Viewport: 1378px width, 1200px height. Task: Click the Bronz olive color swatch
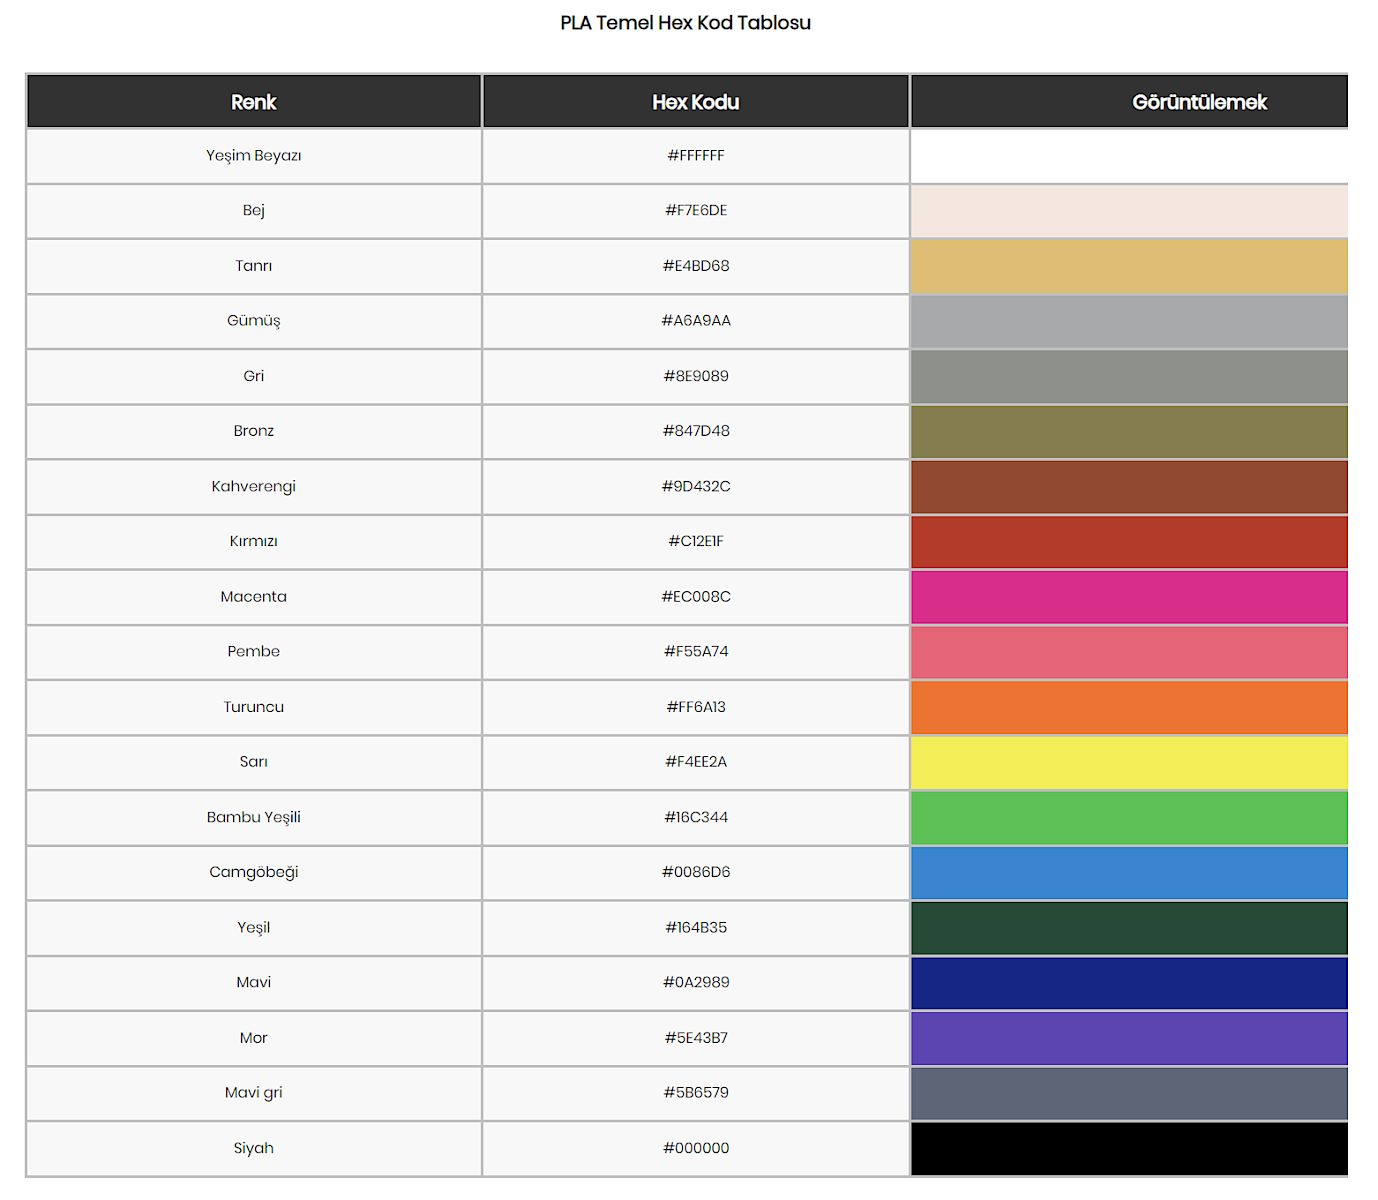coord(1128,431)
